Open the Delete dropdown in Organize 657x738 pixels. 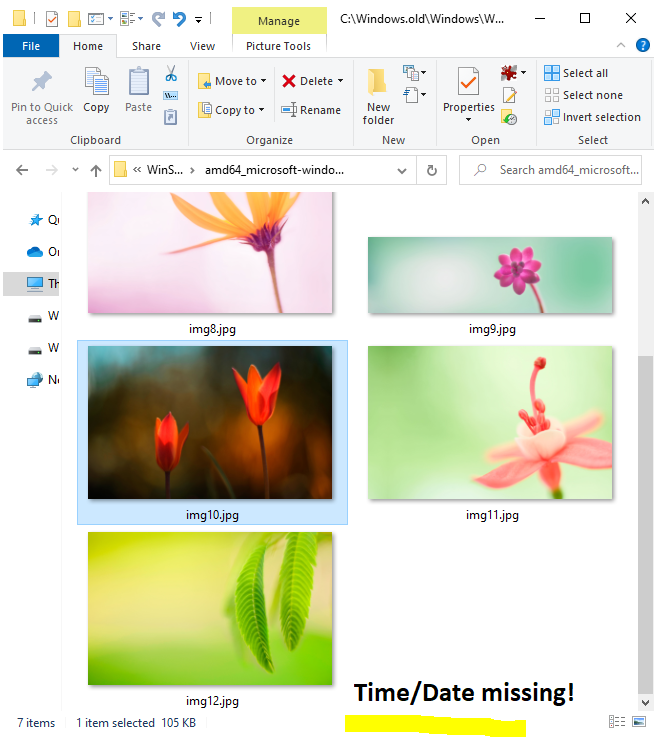312,81
